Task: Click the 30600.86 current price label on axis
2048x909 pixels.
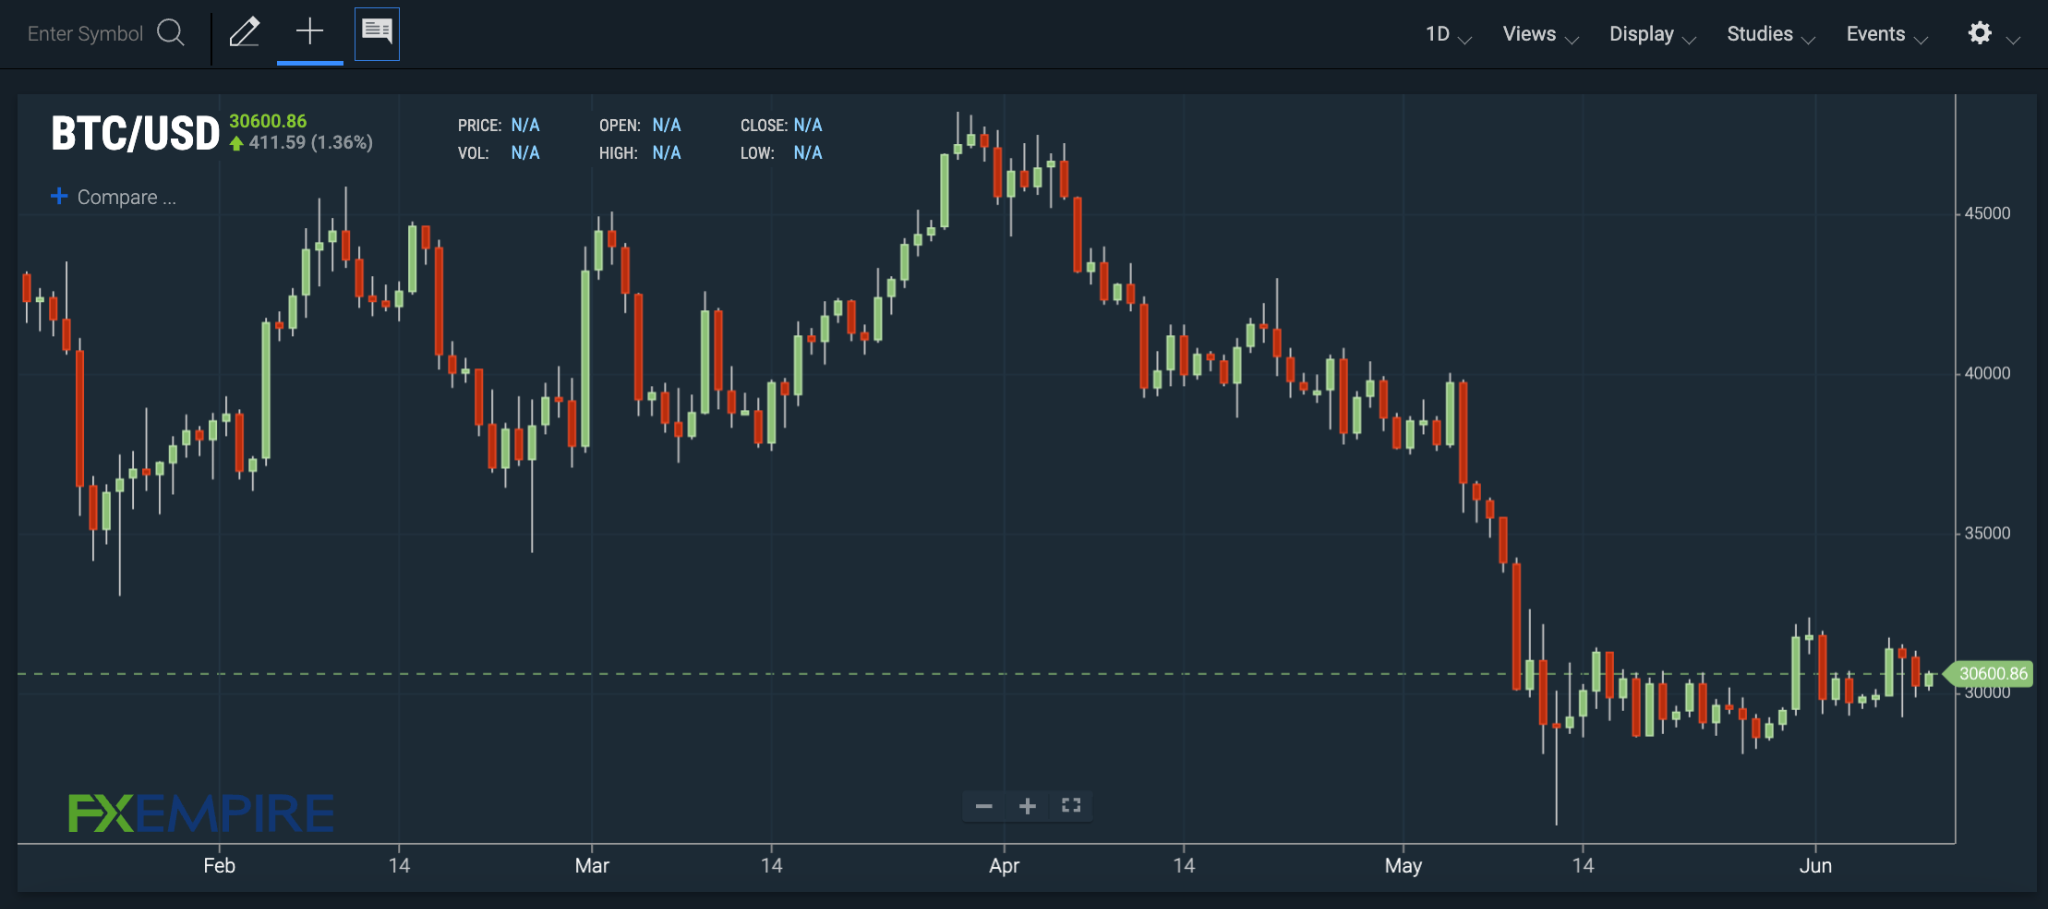Action: click(1993, 674)
